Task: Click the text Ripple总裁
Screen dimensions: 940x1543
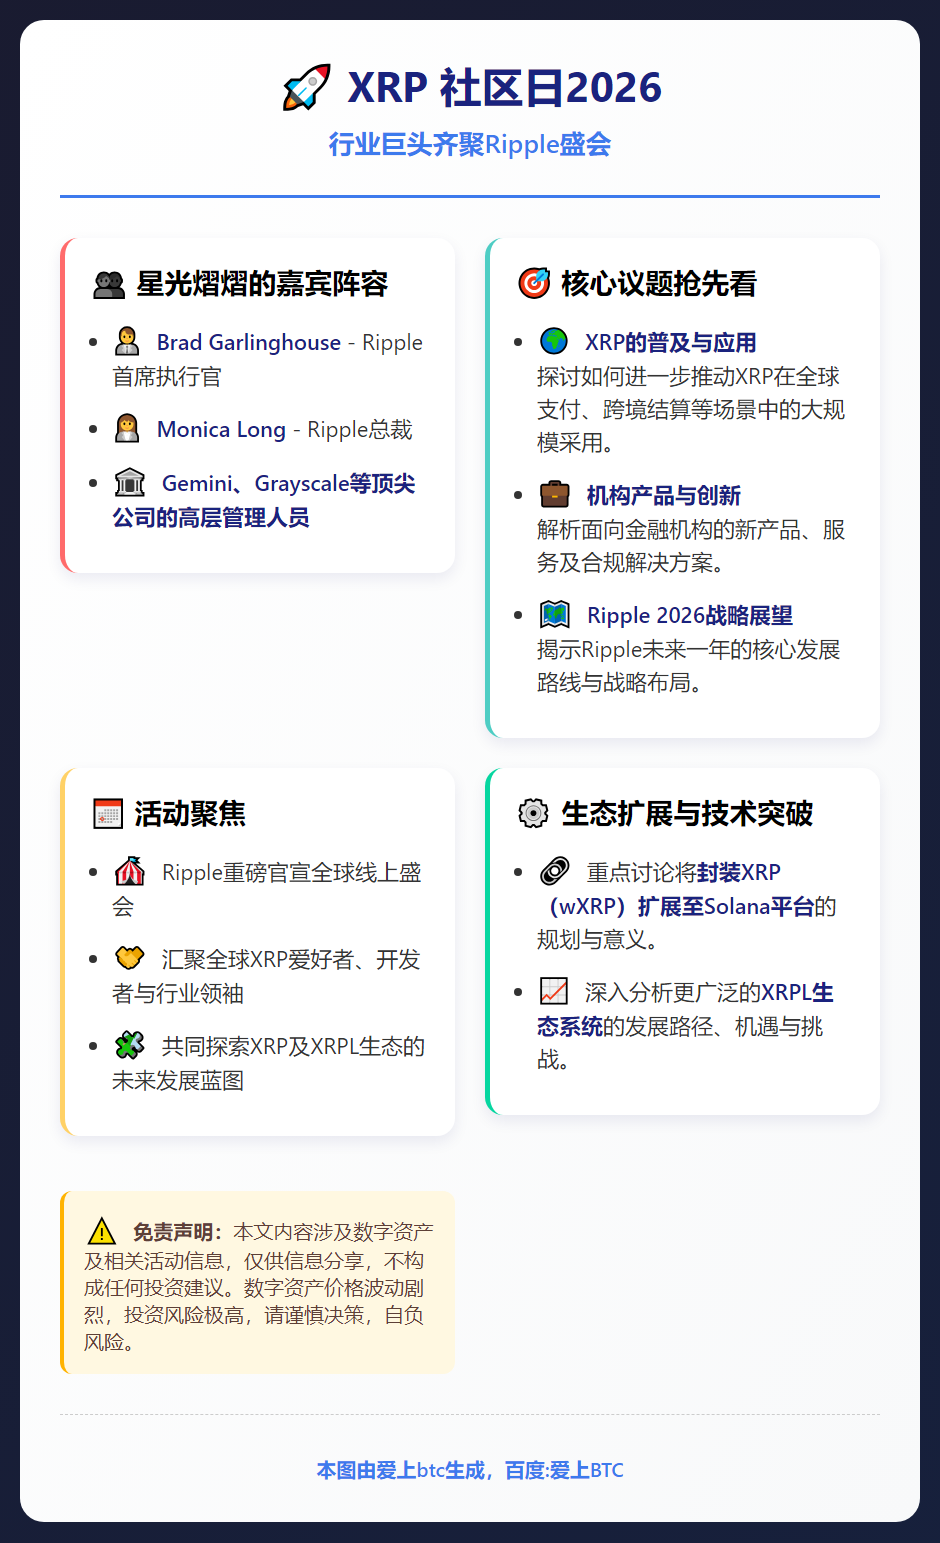Action: (x=360, y=429)
